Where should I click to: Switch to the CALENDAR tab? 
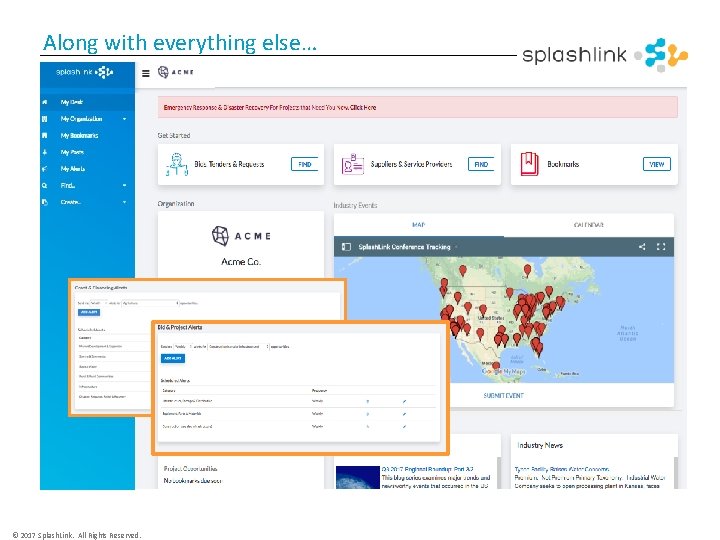tap(589, 225)
